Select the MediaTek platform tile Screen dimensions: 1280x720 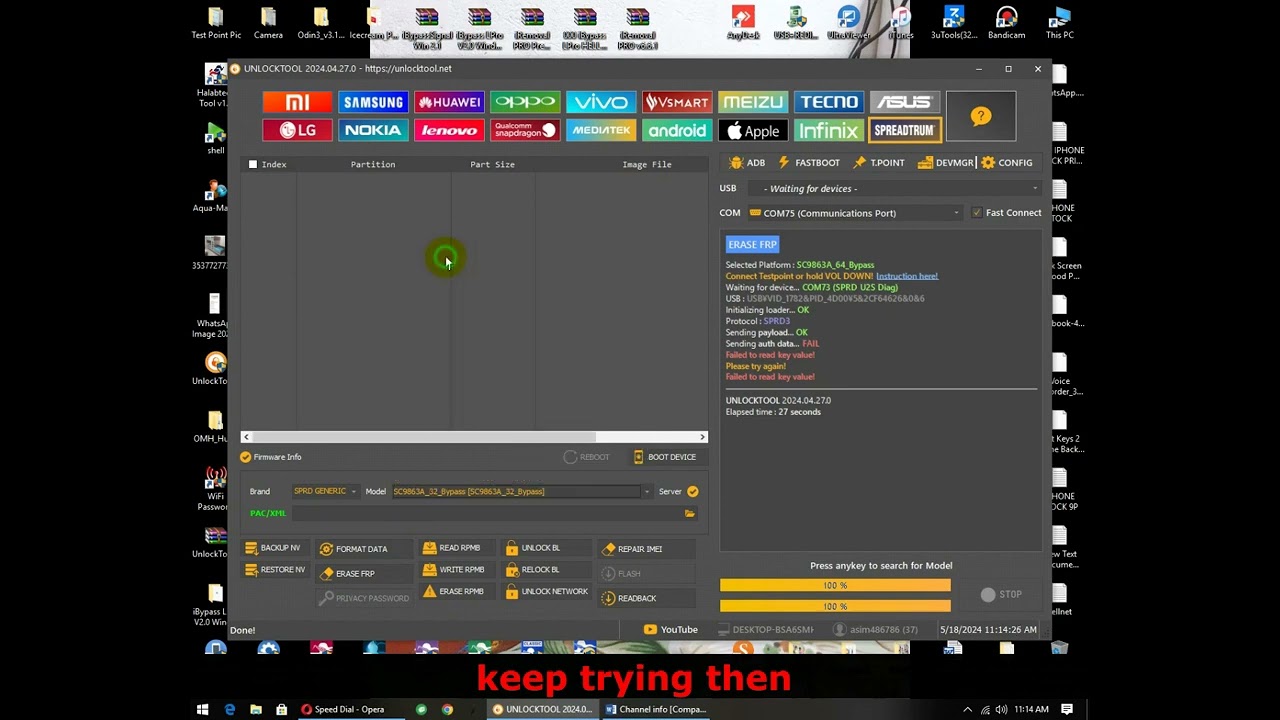pos(601,130)
